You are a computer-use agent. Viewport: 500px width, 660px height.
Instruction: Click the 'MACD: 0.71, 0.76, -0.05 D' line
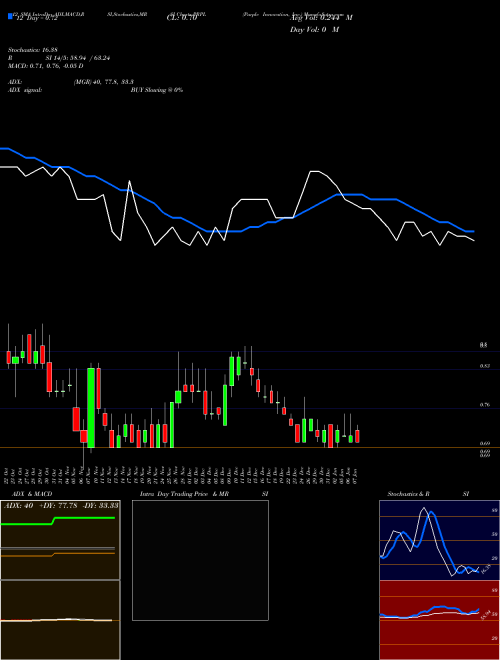45,66
